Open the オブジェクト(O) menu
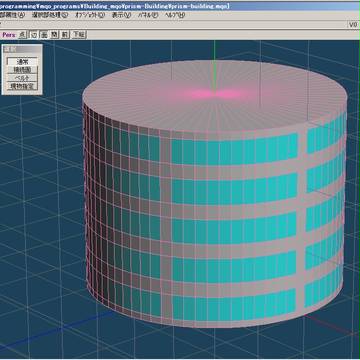The image size is (360, 360). pyautogui.click(x=90, y=15)
